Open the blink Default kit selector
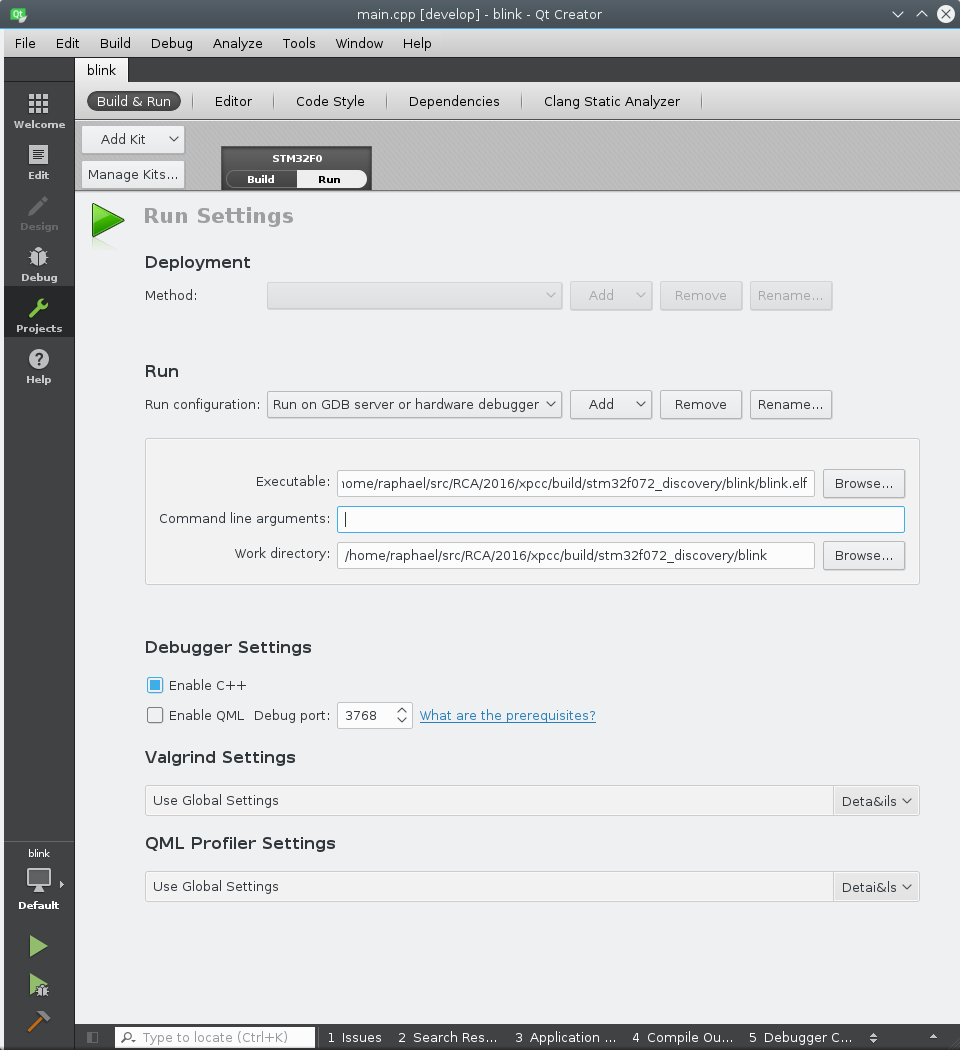 coord(39,879)
